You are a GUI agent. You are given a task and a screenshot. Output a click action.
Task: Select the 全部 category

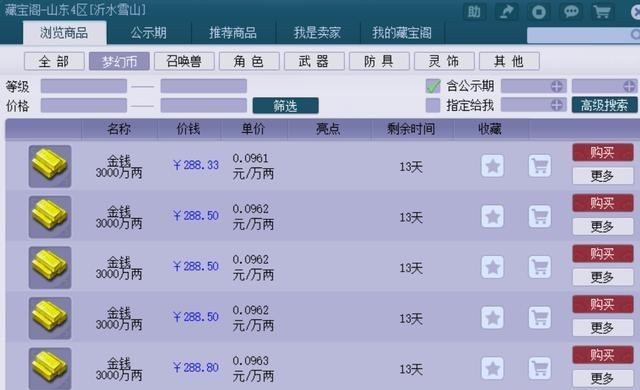click(x=54, y=62)
